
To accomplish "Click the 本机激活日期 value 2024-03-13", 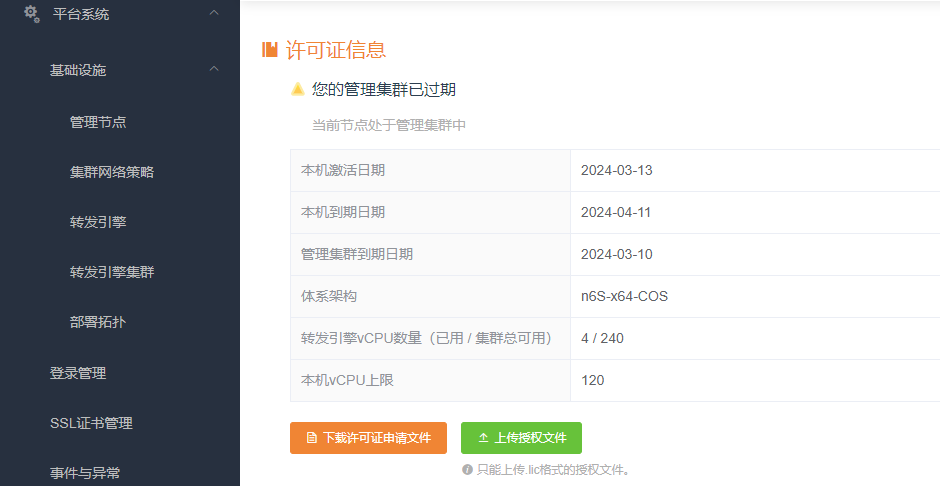I will pyautogui.click(x=616, y=170).
